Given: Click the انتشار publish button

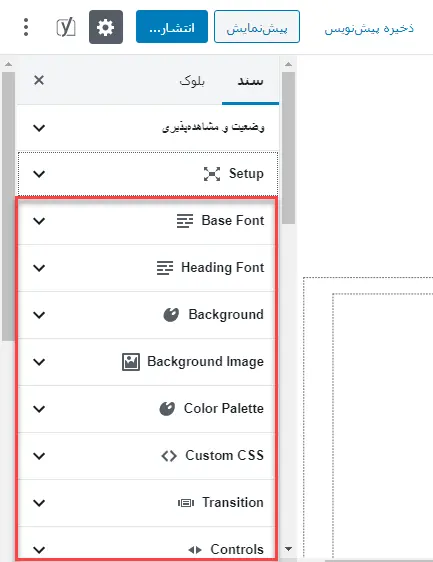Looking at the screenshot, I should coord(172,27).
